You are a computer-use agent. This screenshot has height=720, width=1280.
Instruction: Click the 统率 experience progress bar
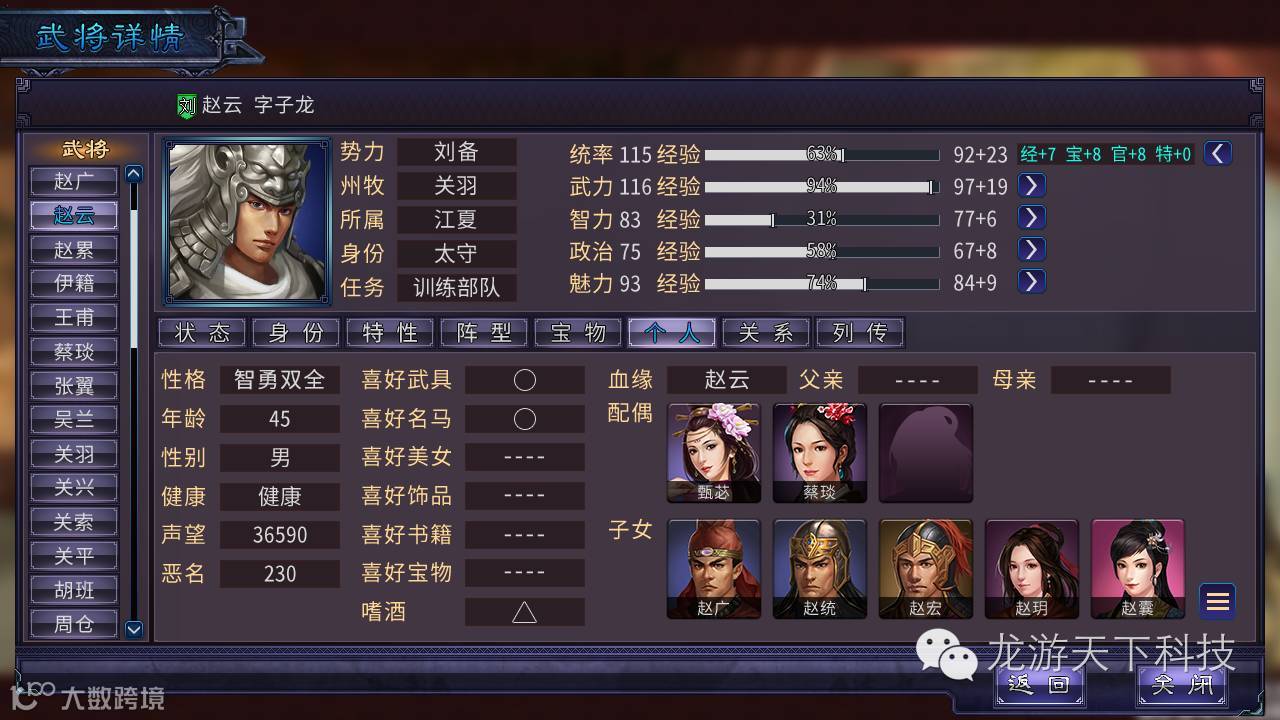[x=822, y=155]
